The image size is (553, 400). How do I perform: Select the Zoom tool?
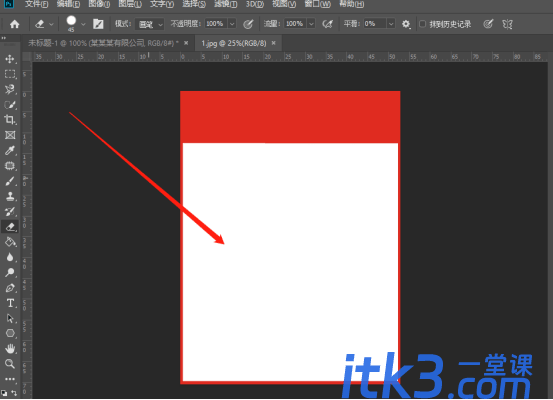[10, 364]
